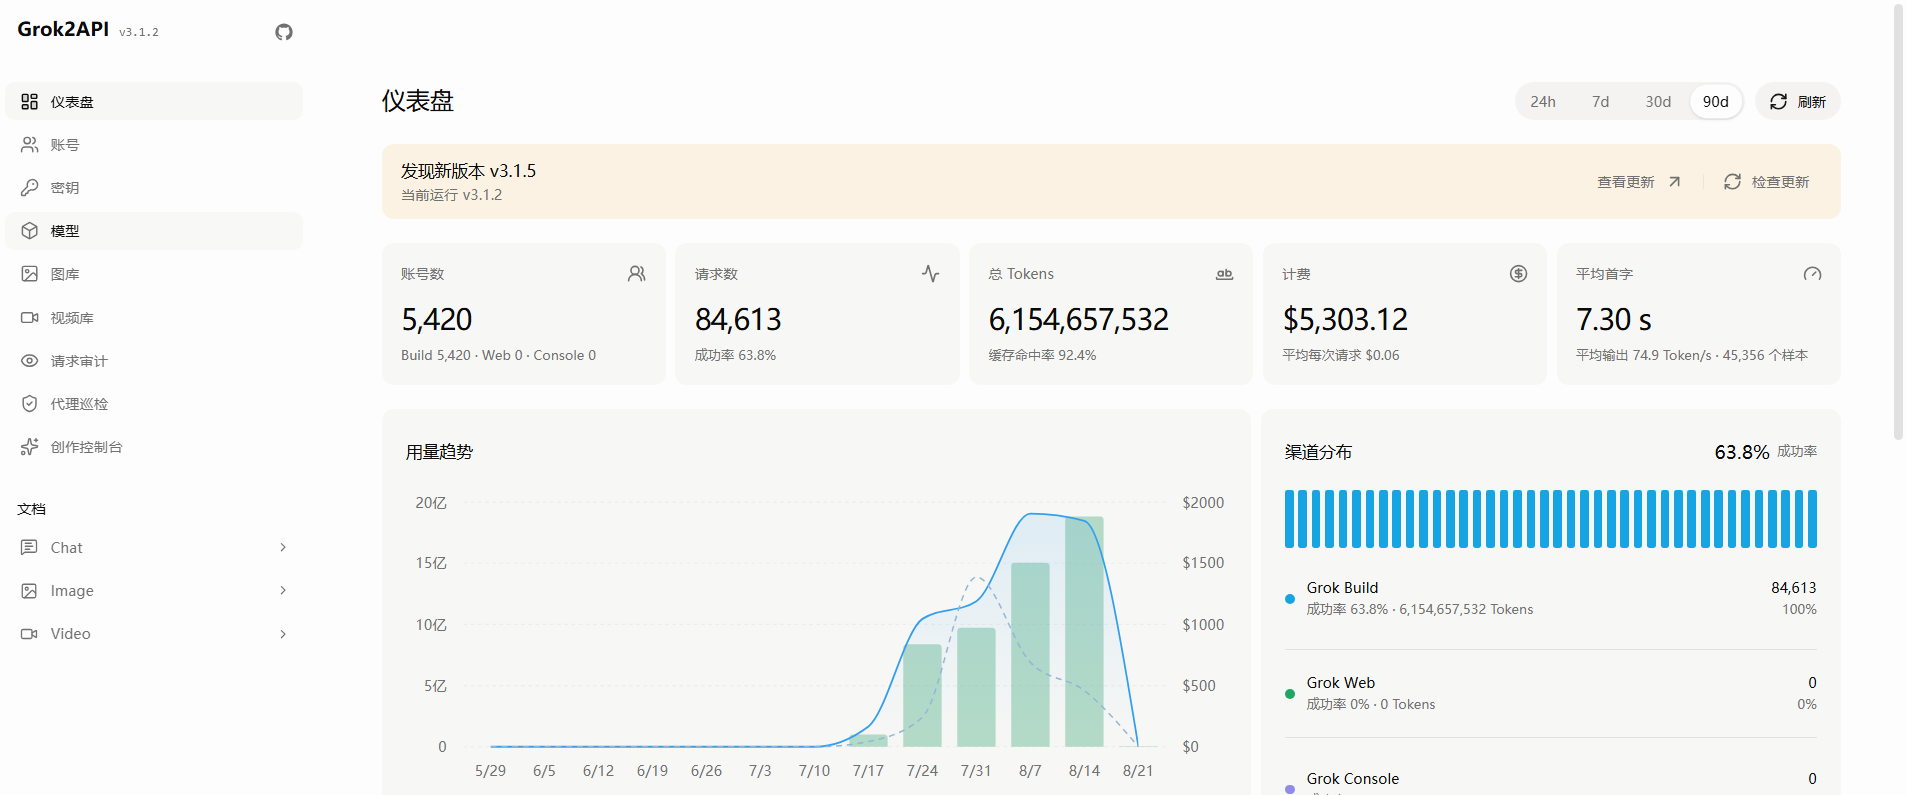Open the GitHub repository icon
Viewport: 1906px width, 795px height.
point(284,32)
